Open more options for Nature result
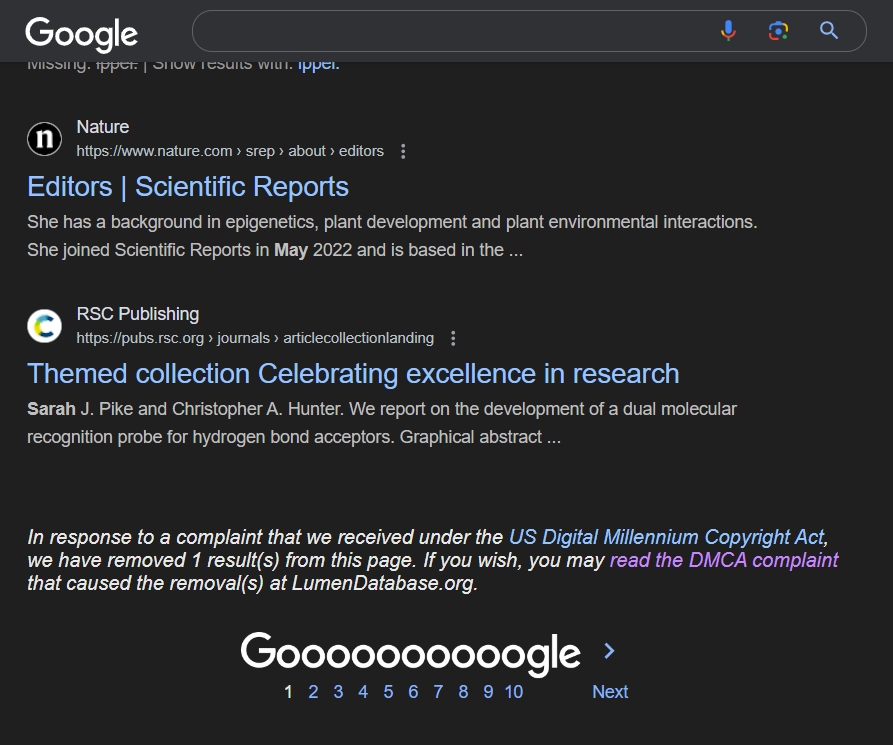893x745 pixels. click(x=403, y=152)
